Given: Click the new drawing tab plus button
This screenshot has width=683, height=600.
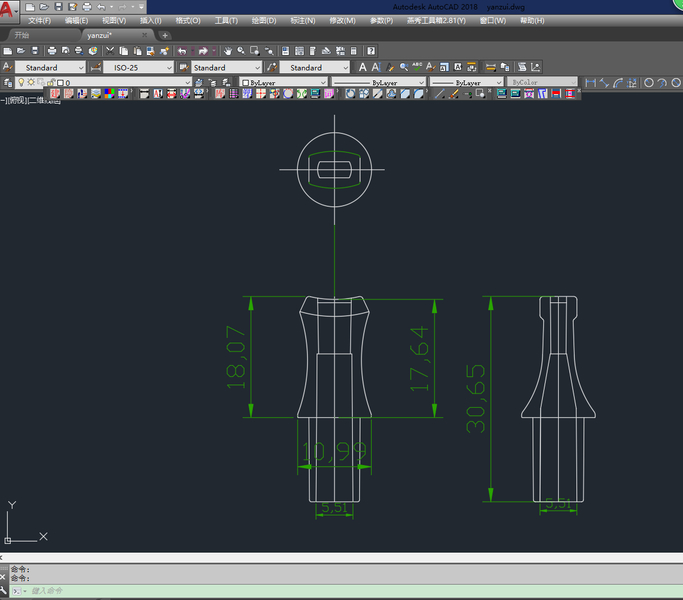Looking at the screenshot, I should point(165,35).
